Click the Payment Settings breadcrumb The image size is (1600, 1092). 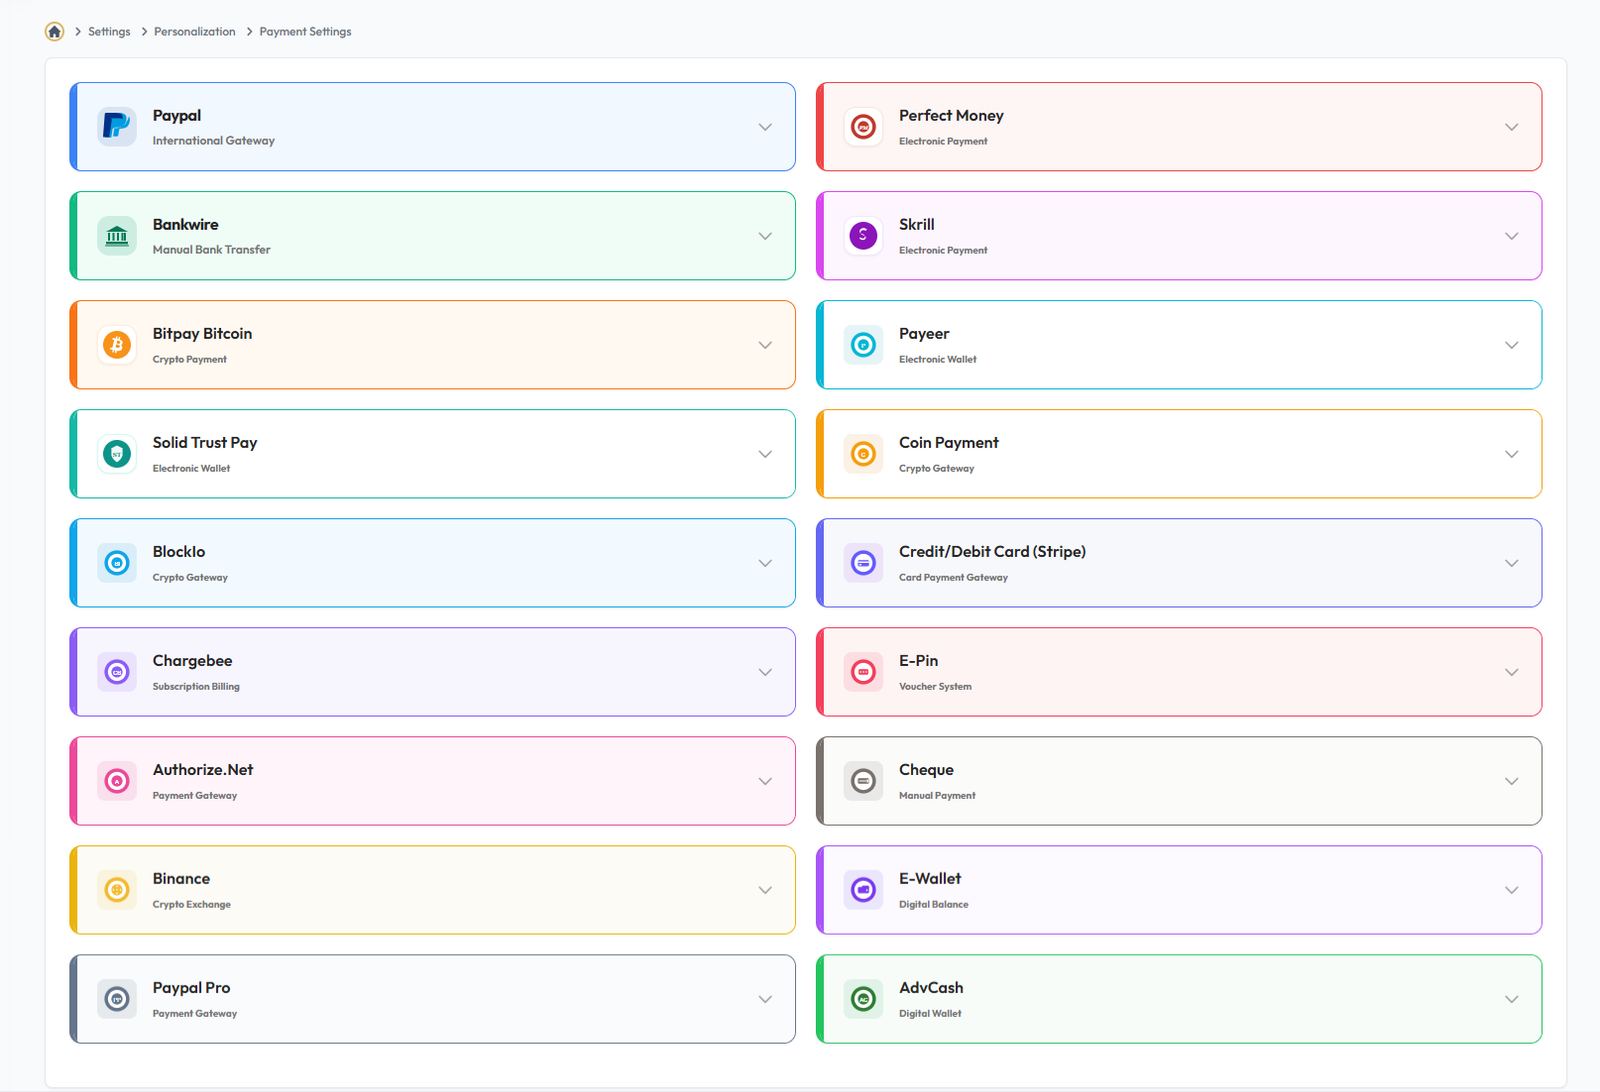tap(305, 32)
